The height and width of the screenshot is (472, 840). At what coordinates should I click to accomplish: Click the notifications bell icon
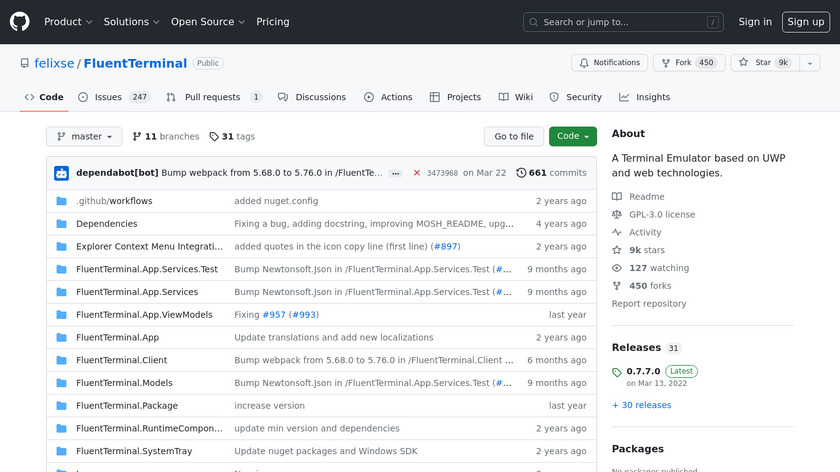584,63
